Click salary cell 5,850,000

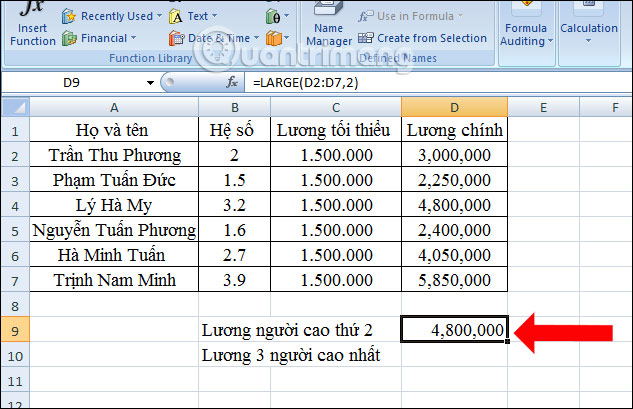pos(455,280)
